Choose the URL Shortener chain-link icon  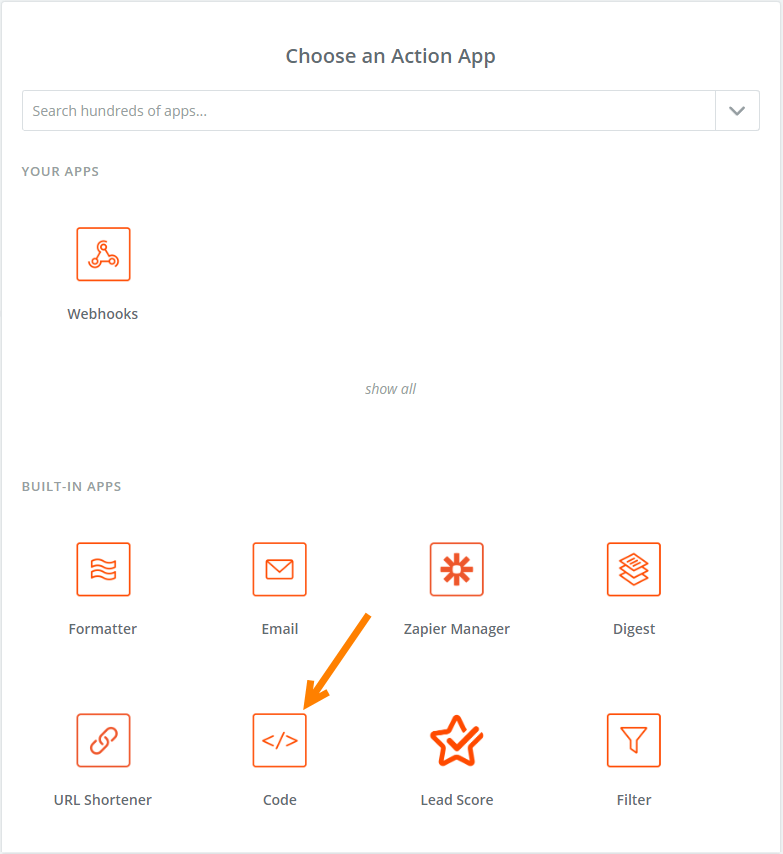pyautogui.click(x=103, y=740)
